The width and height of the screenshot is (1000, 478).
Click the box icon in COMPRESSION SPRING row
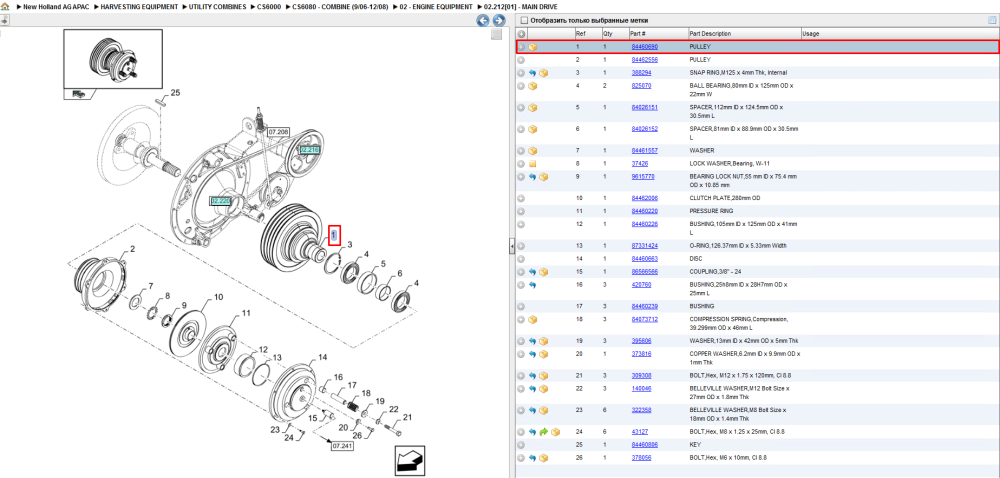click(533, 319)
